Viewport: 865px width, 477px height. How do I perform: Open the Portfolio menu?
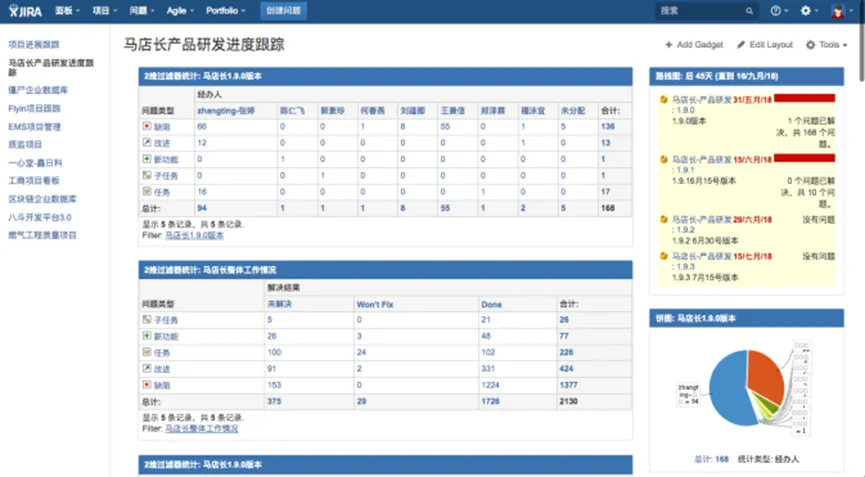pos(226,10)
